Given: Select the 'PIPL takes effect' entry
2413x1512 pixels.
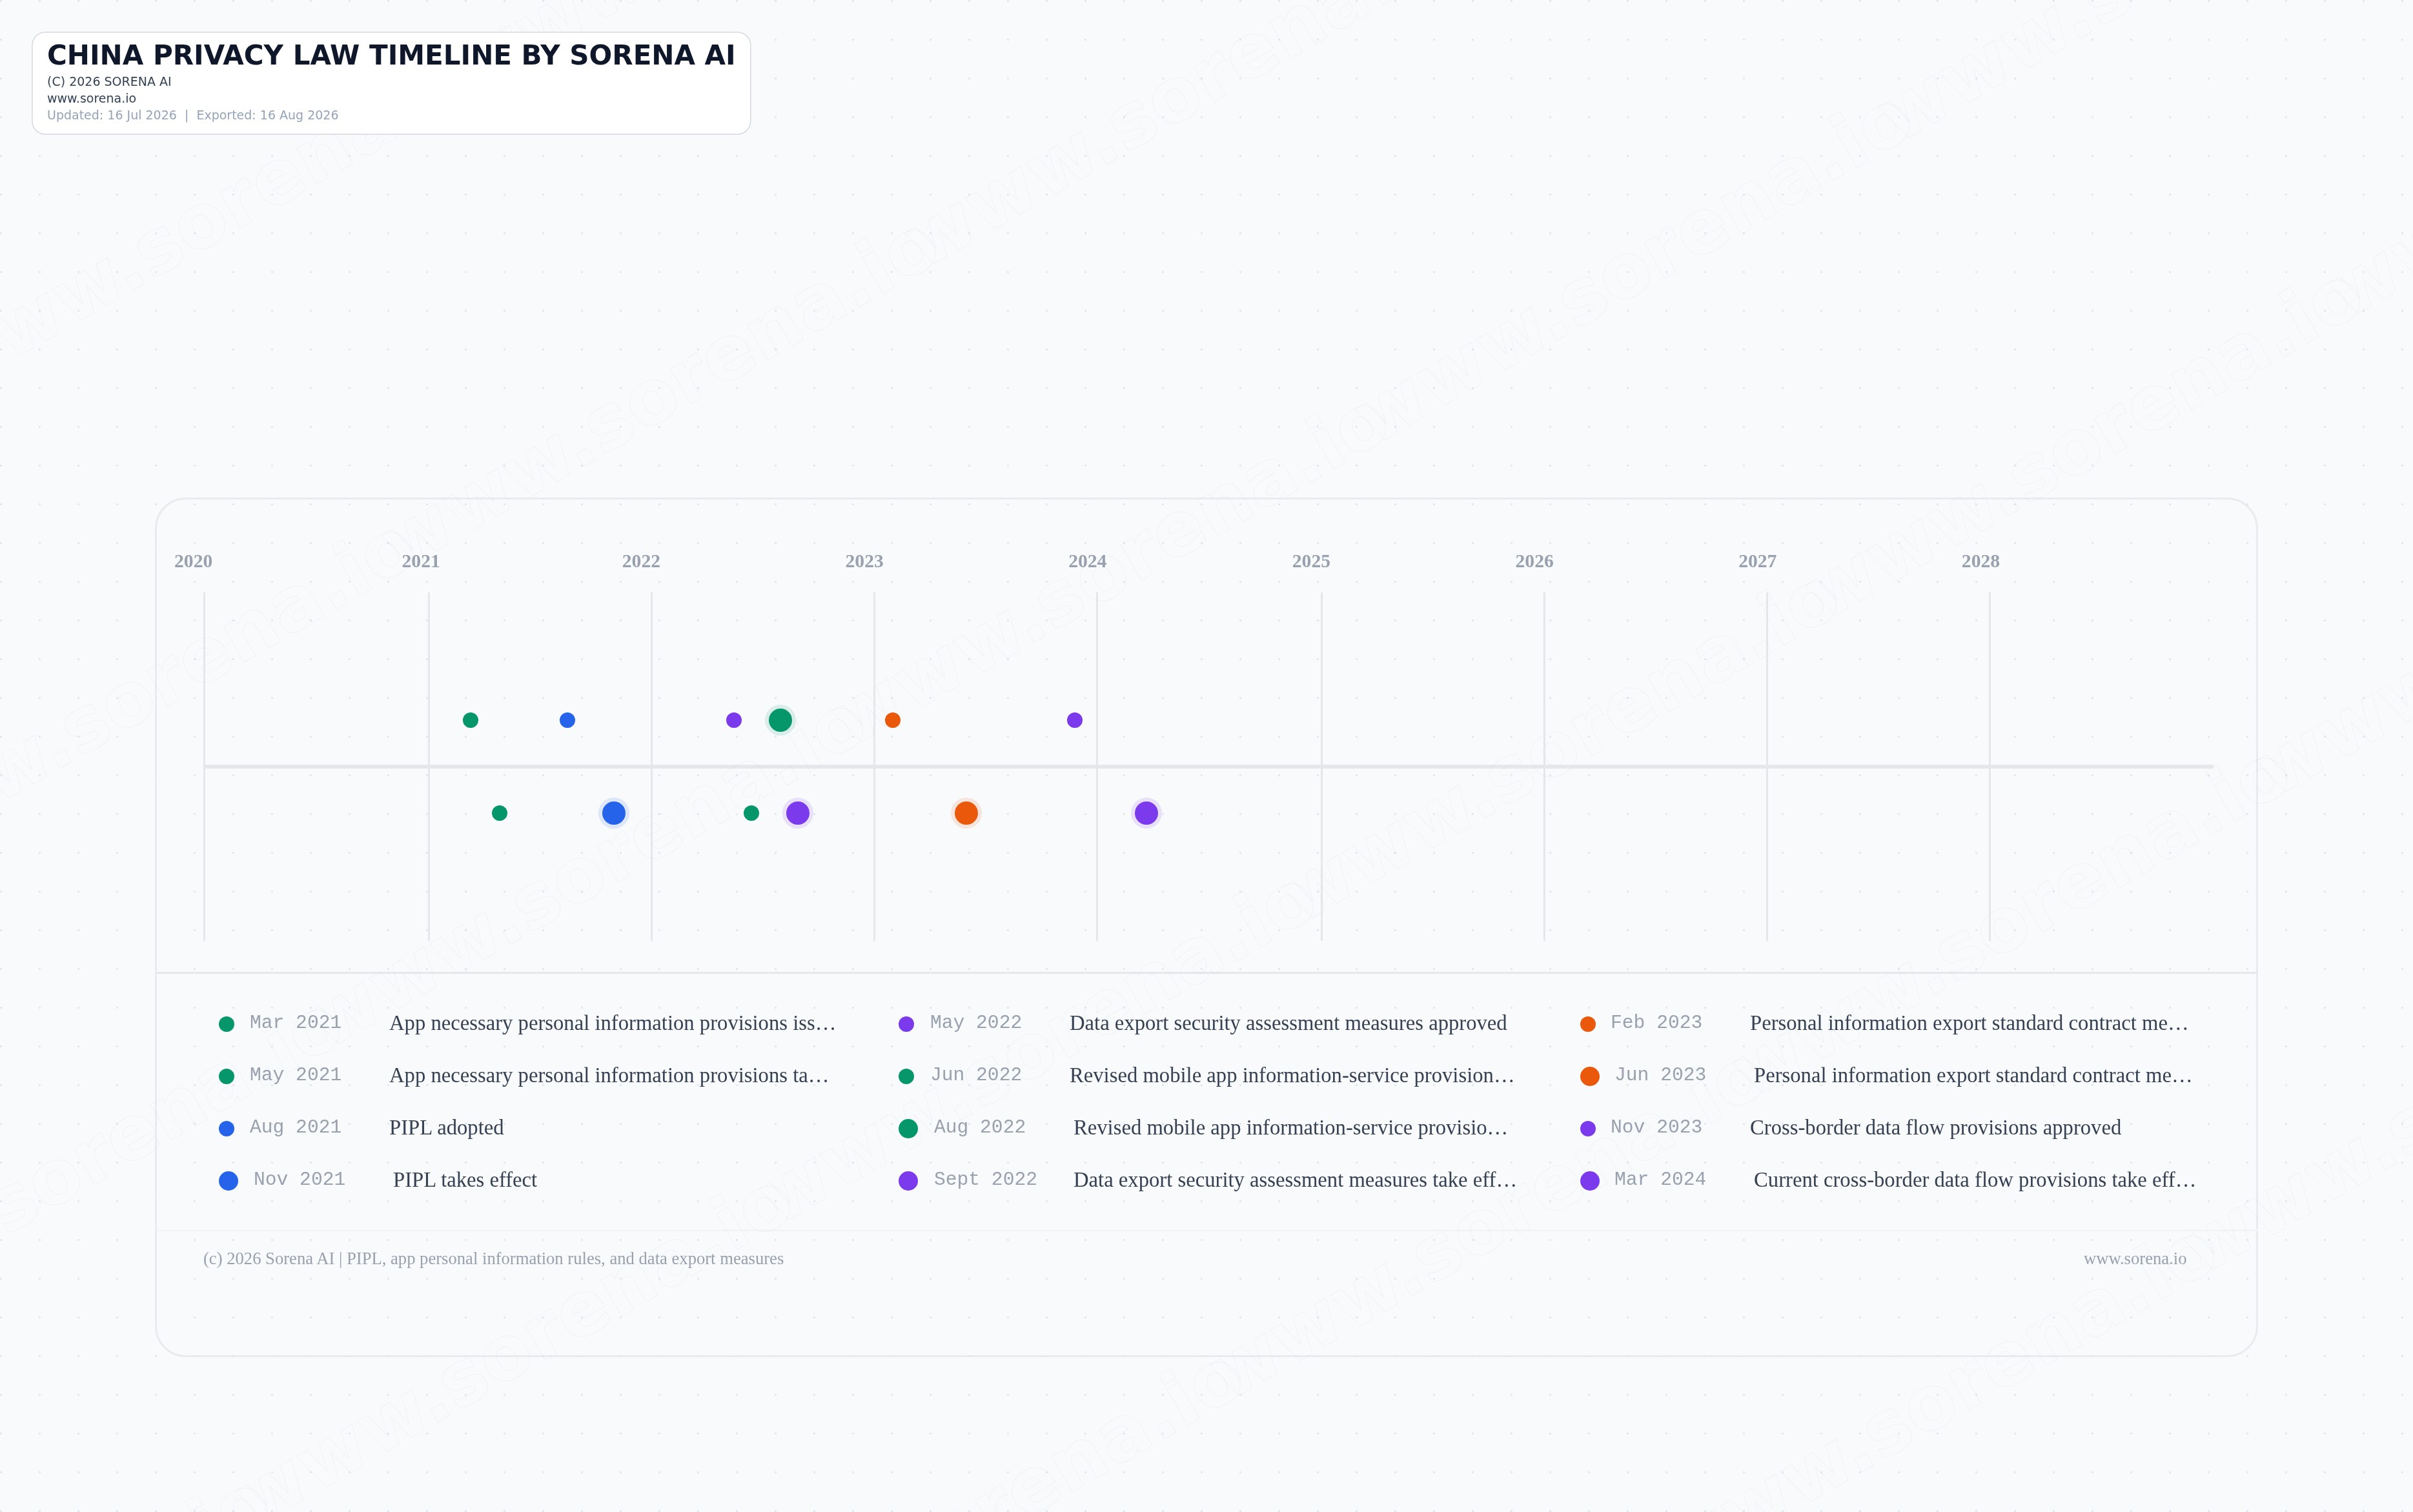Looking at the screenshot, I should 465,1180.
